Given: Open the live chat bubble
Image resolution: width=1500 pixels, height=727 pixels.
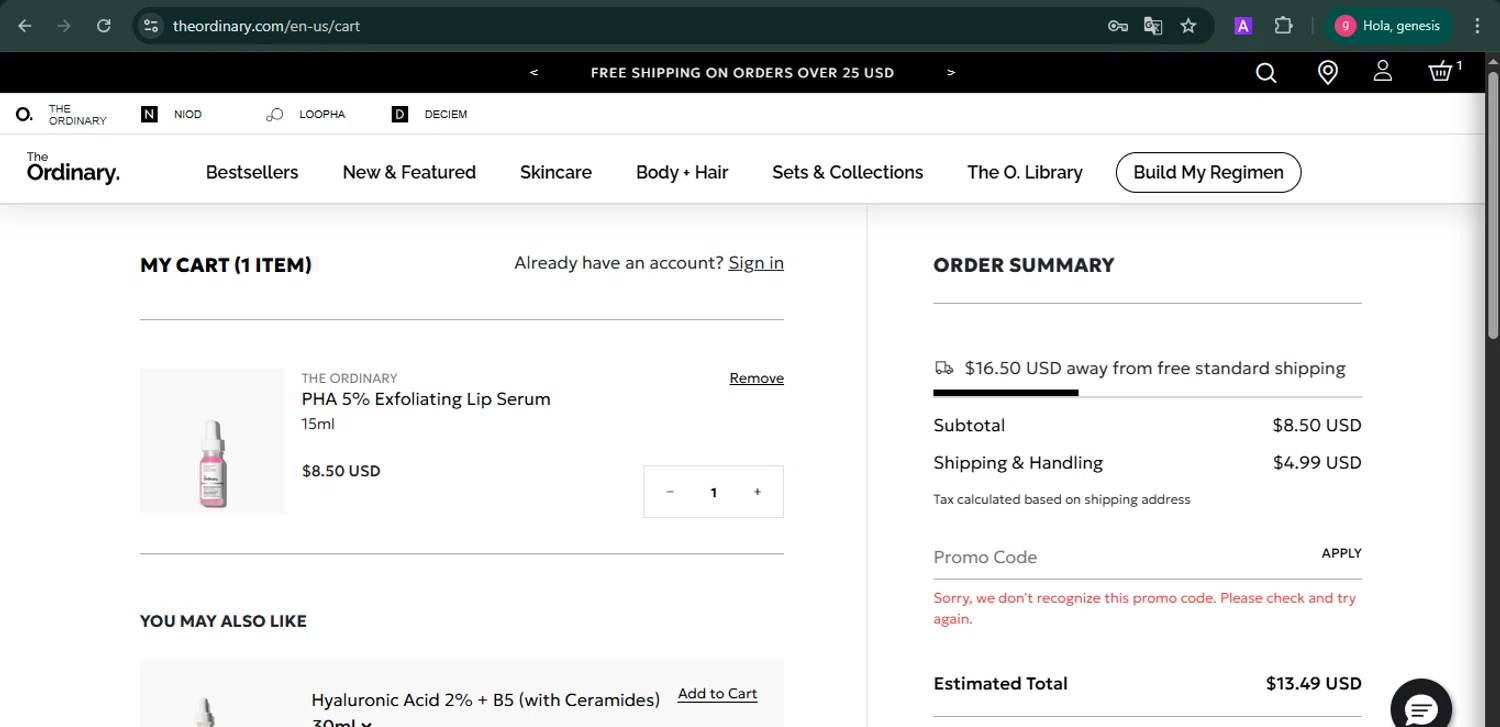Looking at the screenshot, I should click(x=1420, y=709).
